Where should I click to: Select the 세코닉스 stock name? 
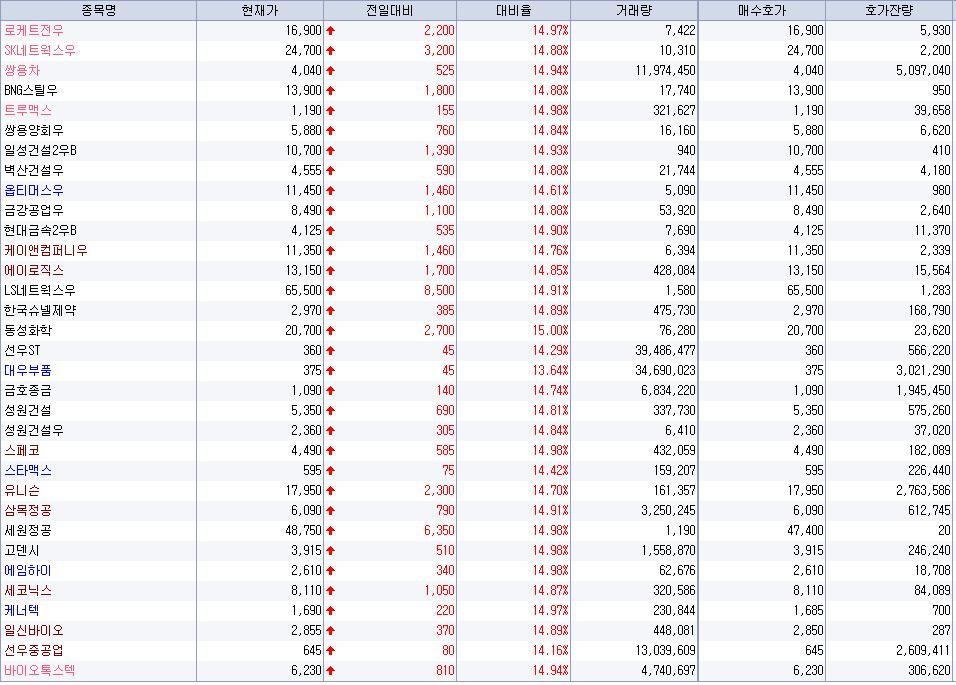[x=28, y=591]
